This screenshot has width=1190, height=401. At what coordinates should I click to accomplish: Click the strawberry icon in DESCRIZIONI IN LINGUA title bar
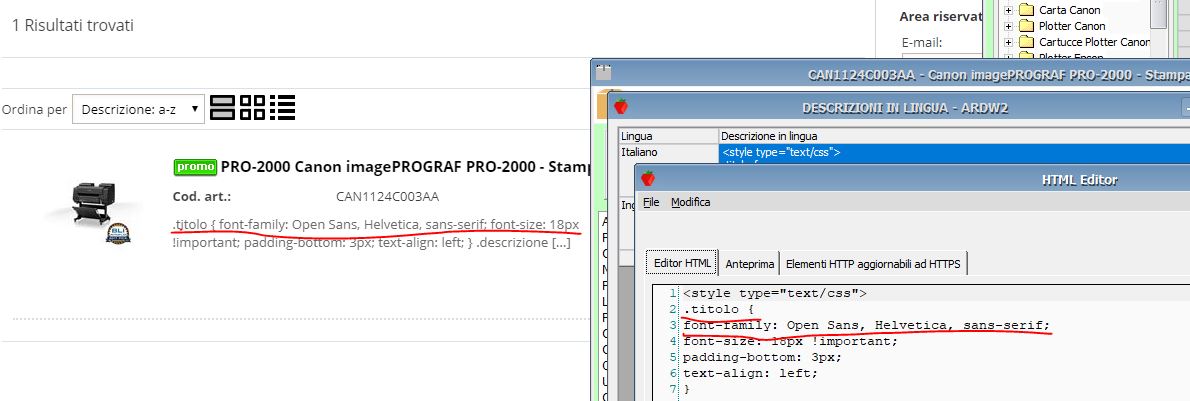tap(621, 107)
